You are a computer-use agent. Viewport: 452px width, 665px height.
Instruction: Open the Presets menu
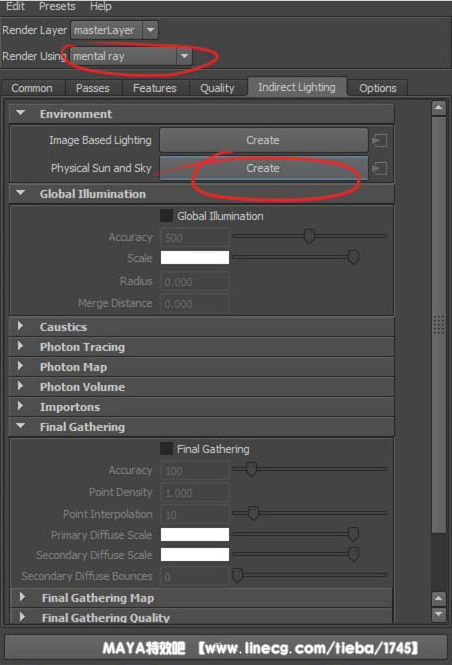coord(57,6)
